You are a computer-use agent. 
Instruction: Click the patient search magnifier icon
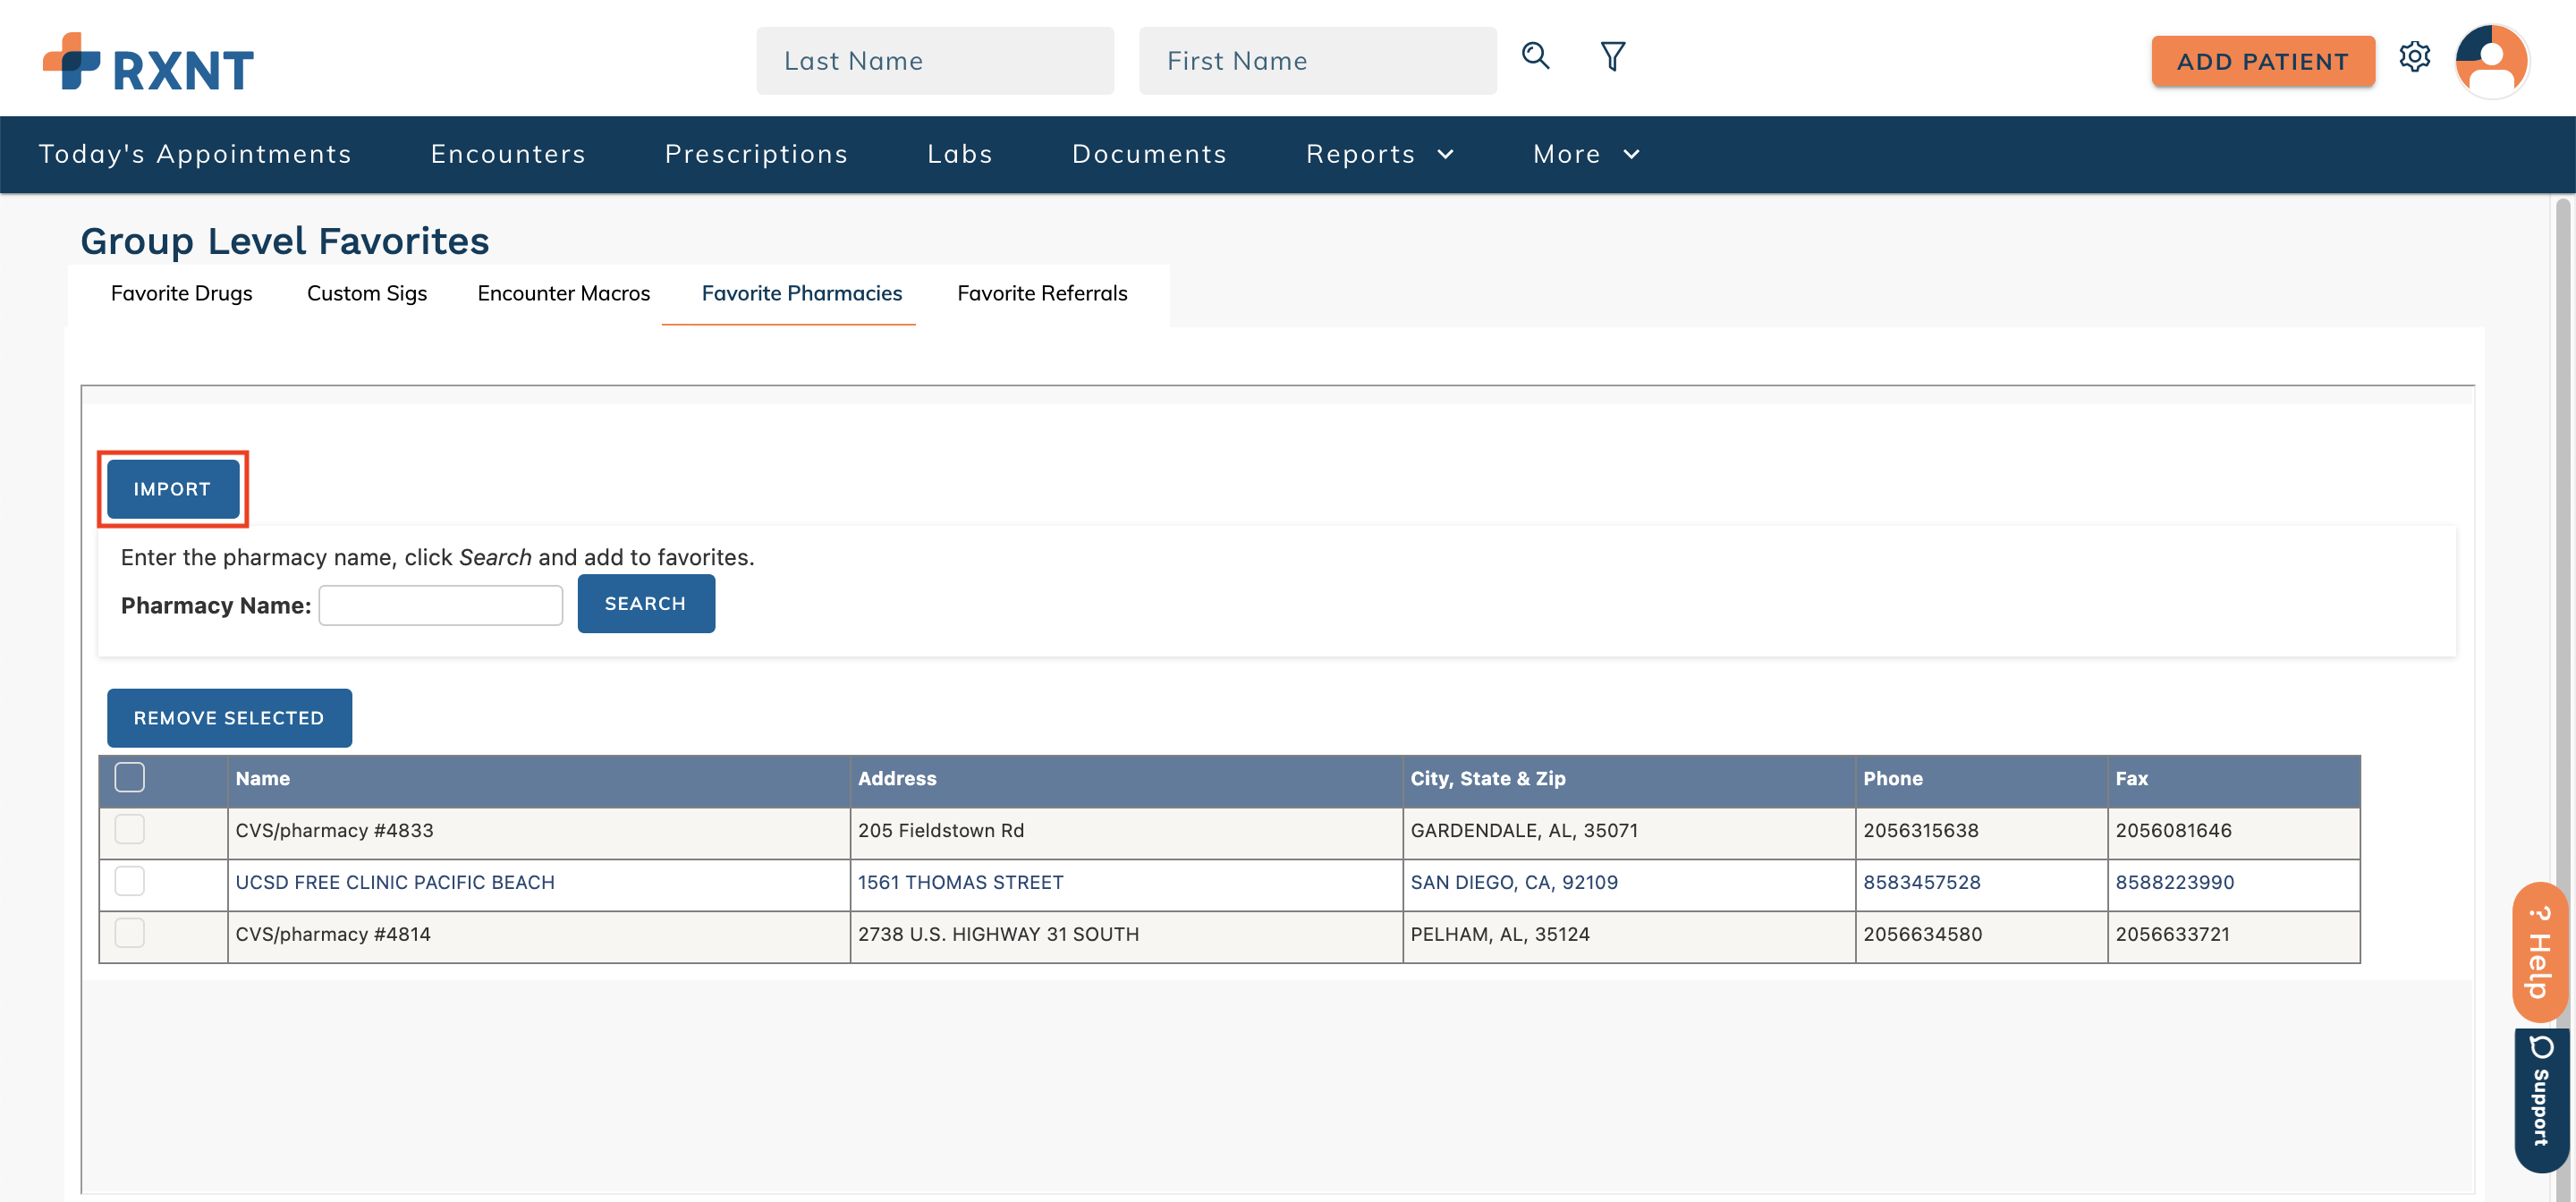pyautogui.click(x=1535, y=56)
